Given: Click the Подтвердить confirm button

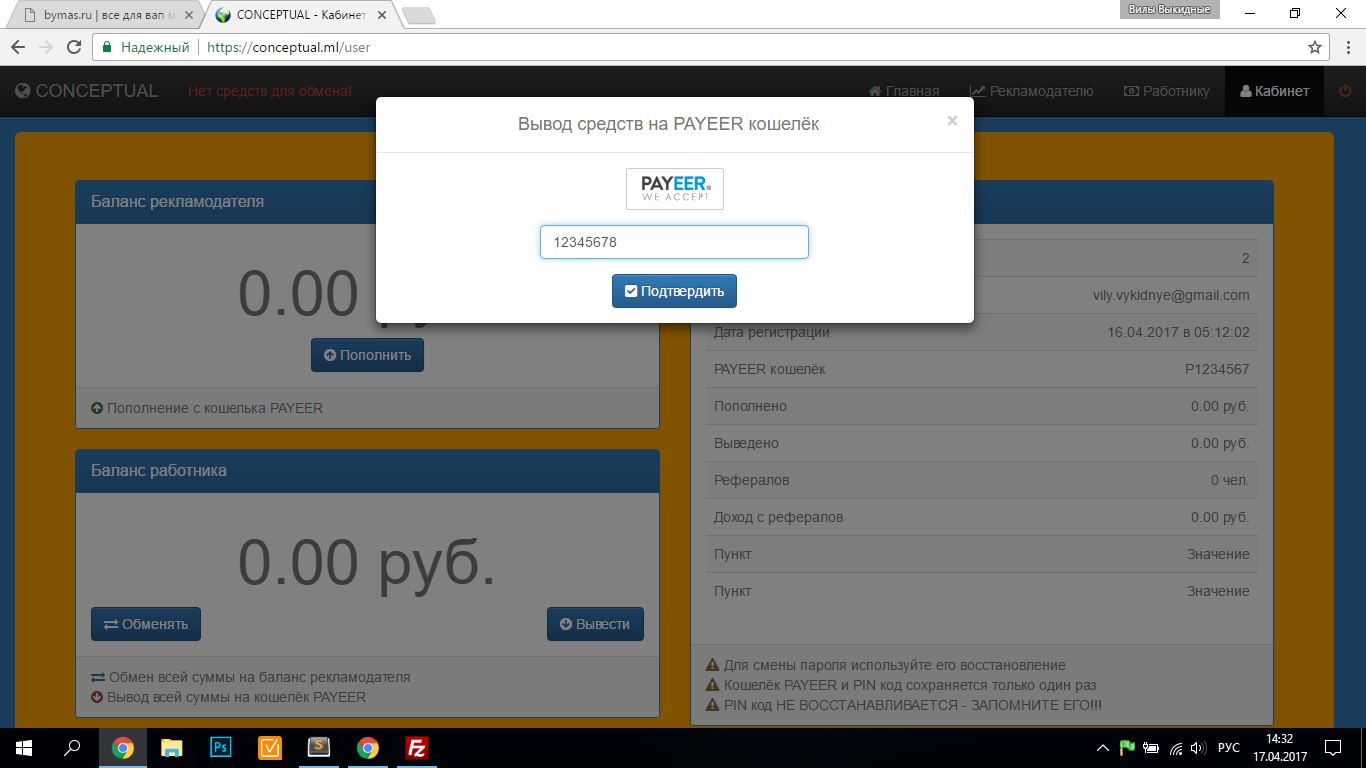Looking at the screenshot, I should (x=674, y=291).
